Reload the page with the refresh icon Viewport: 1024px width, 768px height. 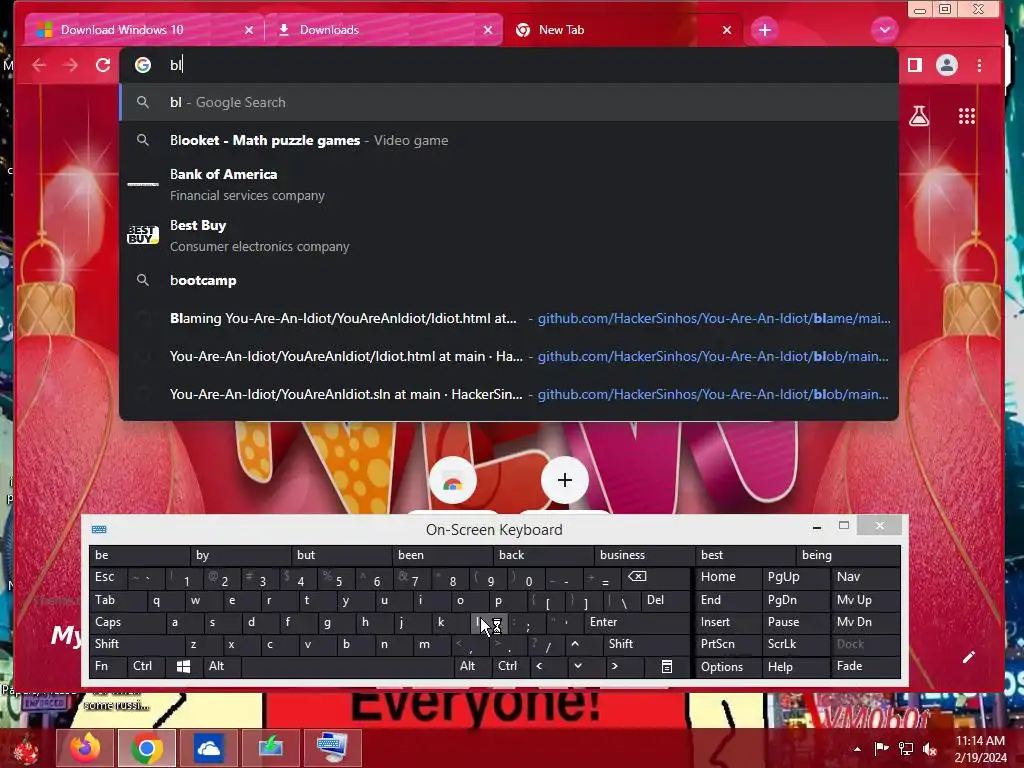[103, 65]
